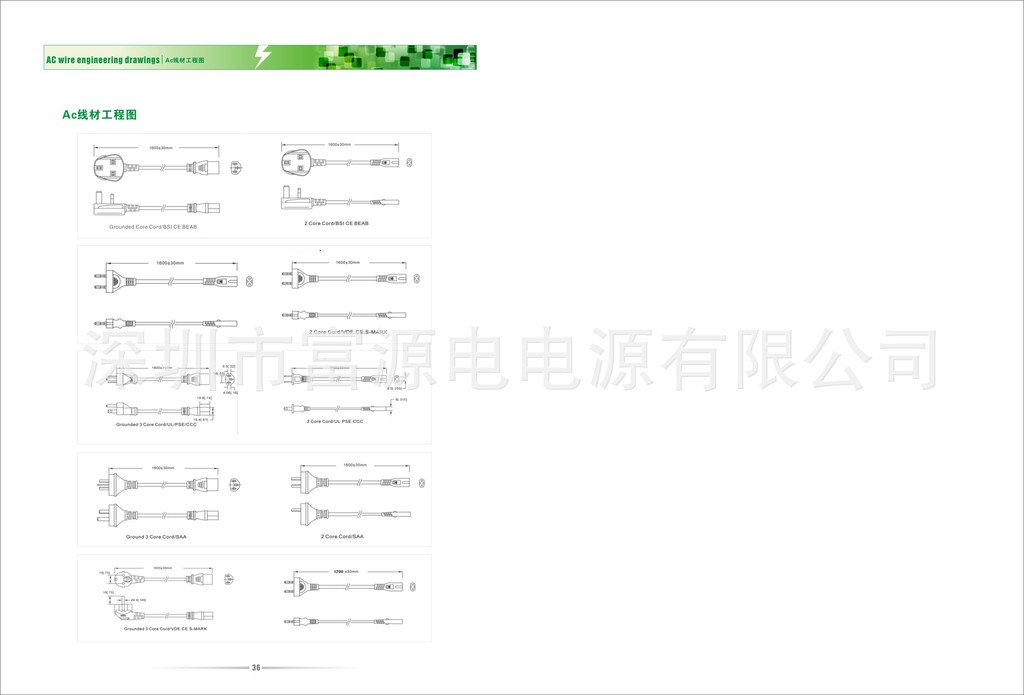Click the page number 36 at bottom
Screen dimensions: 1024x695
(256, 668)
